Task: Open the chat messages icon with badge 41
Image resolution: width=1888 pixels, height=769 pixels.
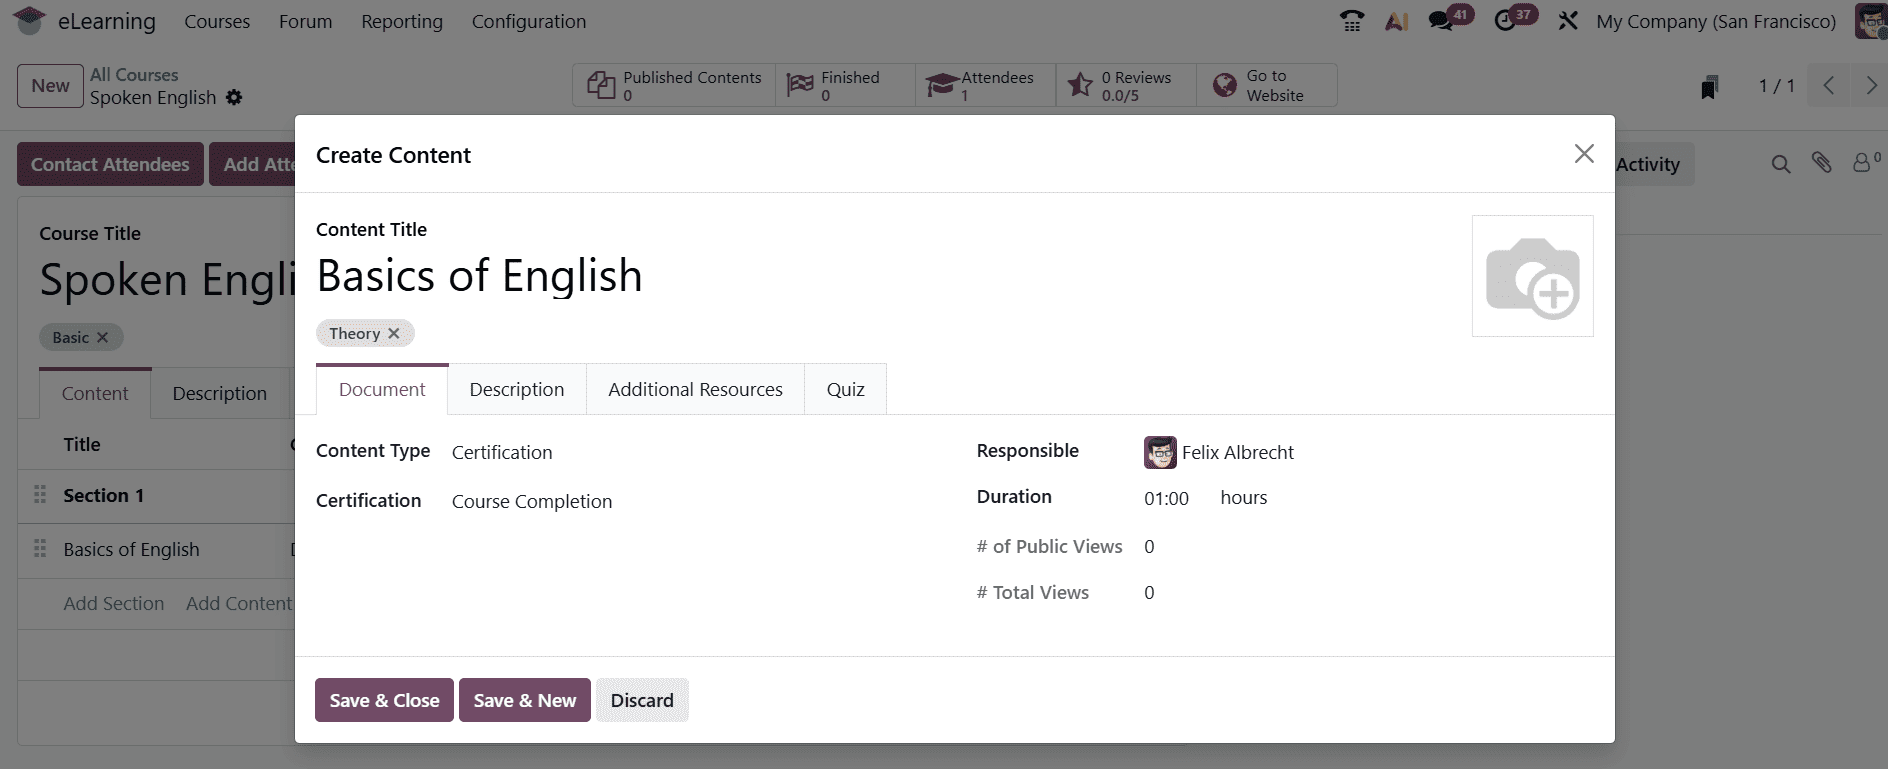Action: pos(1441,21)
